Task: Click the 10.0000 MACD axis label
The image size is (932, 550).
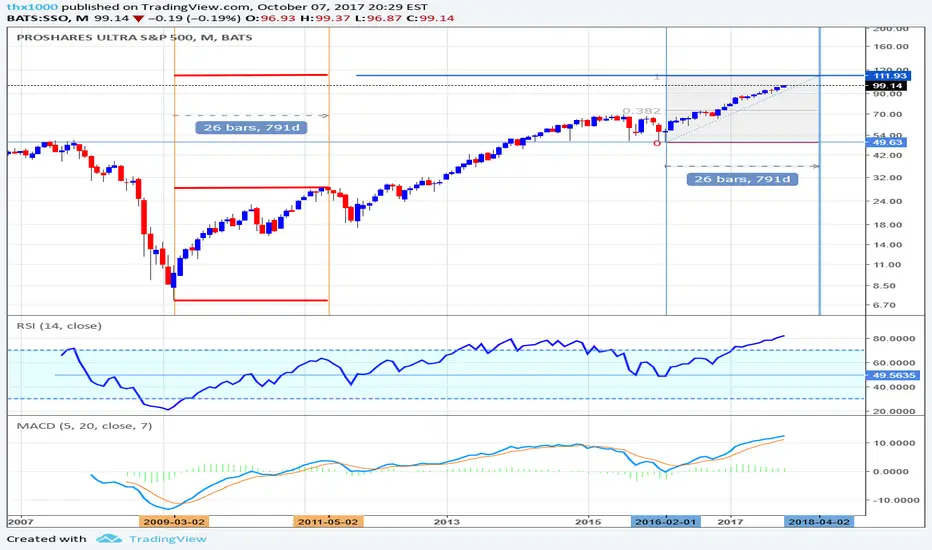Action: click(x=893, y=443)
